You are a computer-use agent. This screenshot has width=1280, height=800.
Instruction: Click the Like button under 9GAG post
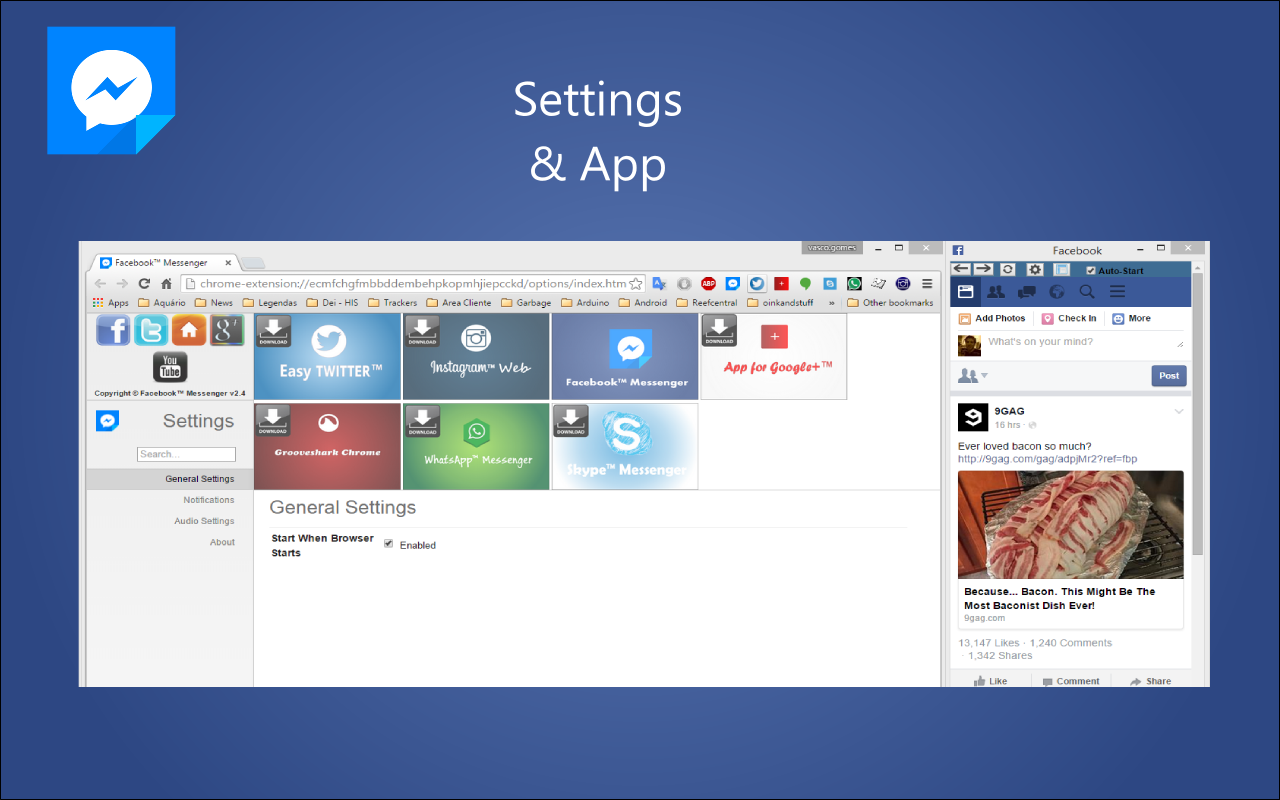coord(990,681)
